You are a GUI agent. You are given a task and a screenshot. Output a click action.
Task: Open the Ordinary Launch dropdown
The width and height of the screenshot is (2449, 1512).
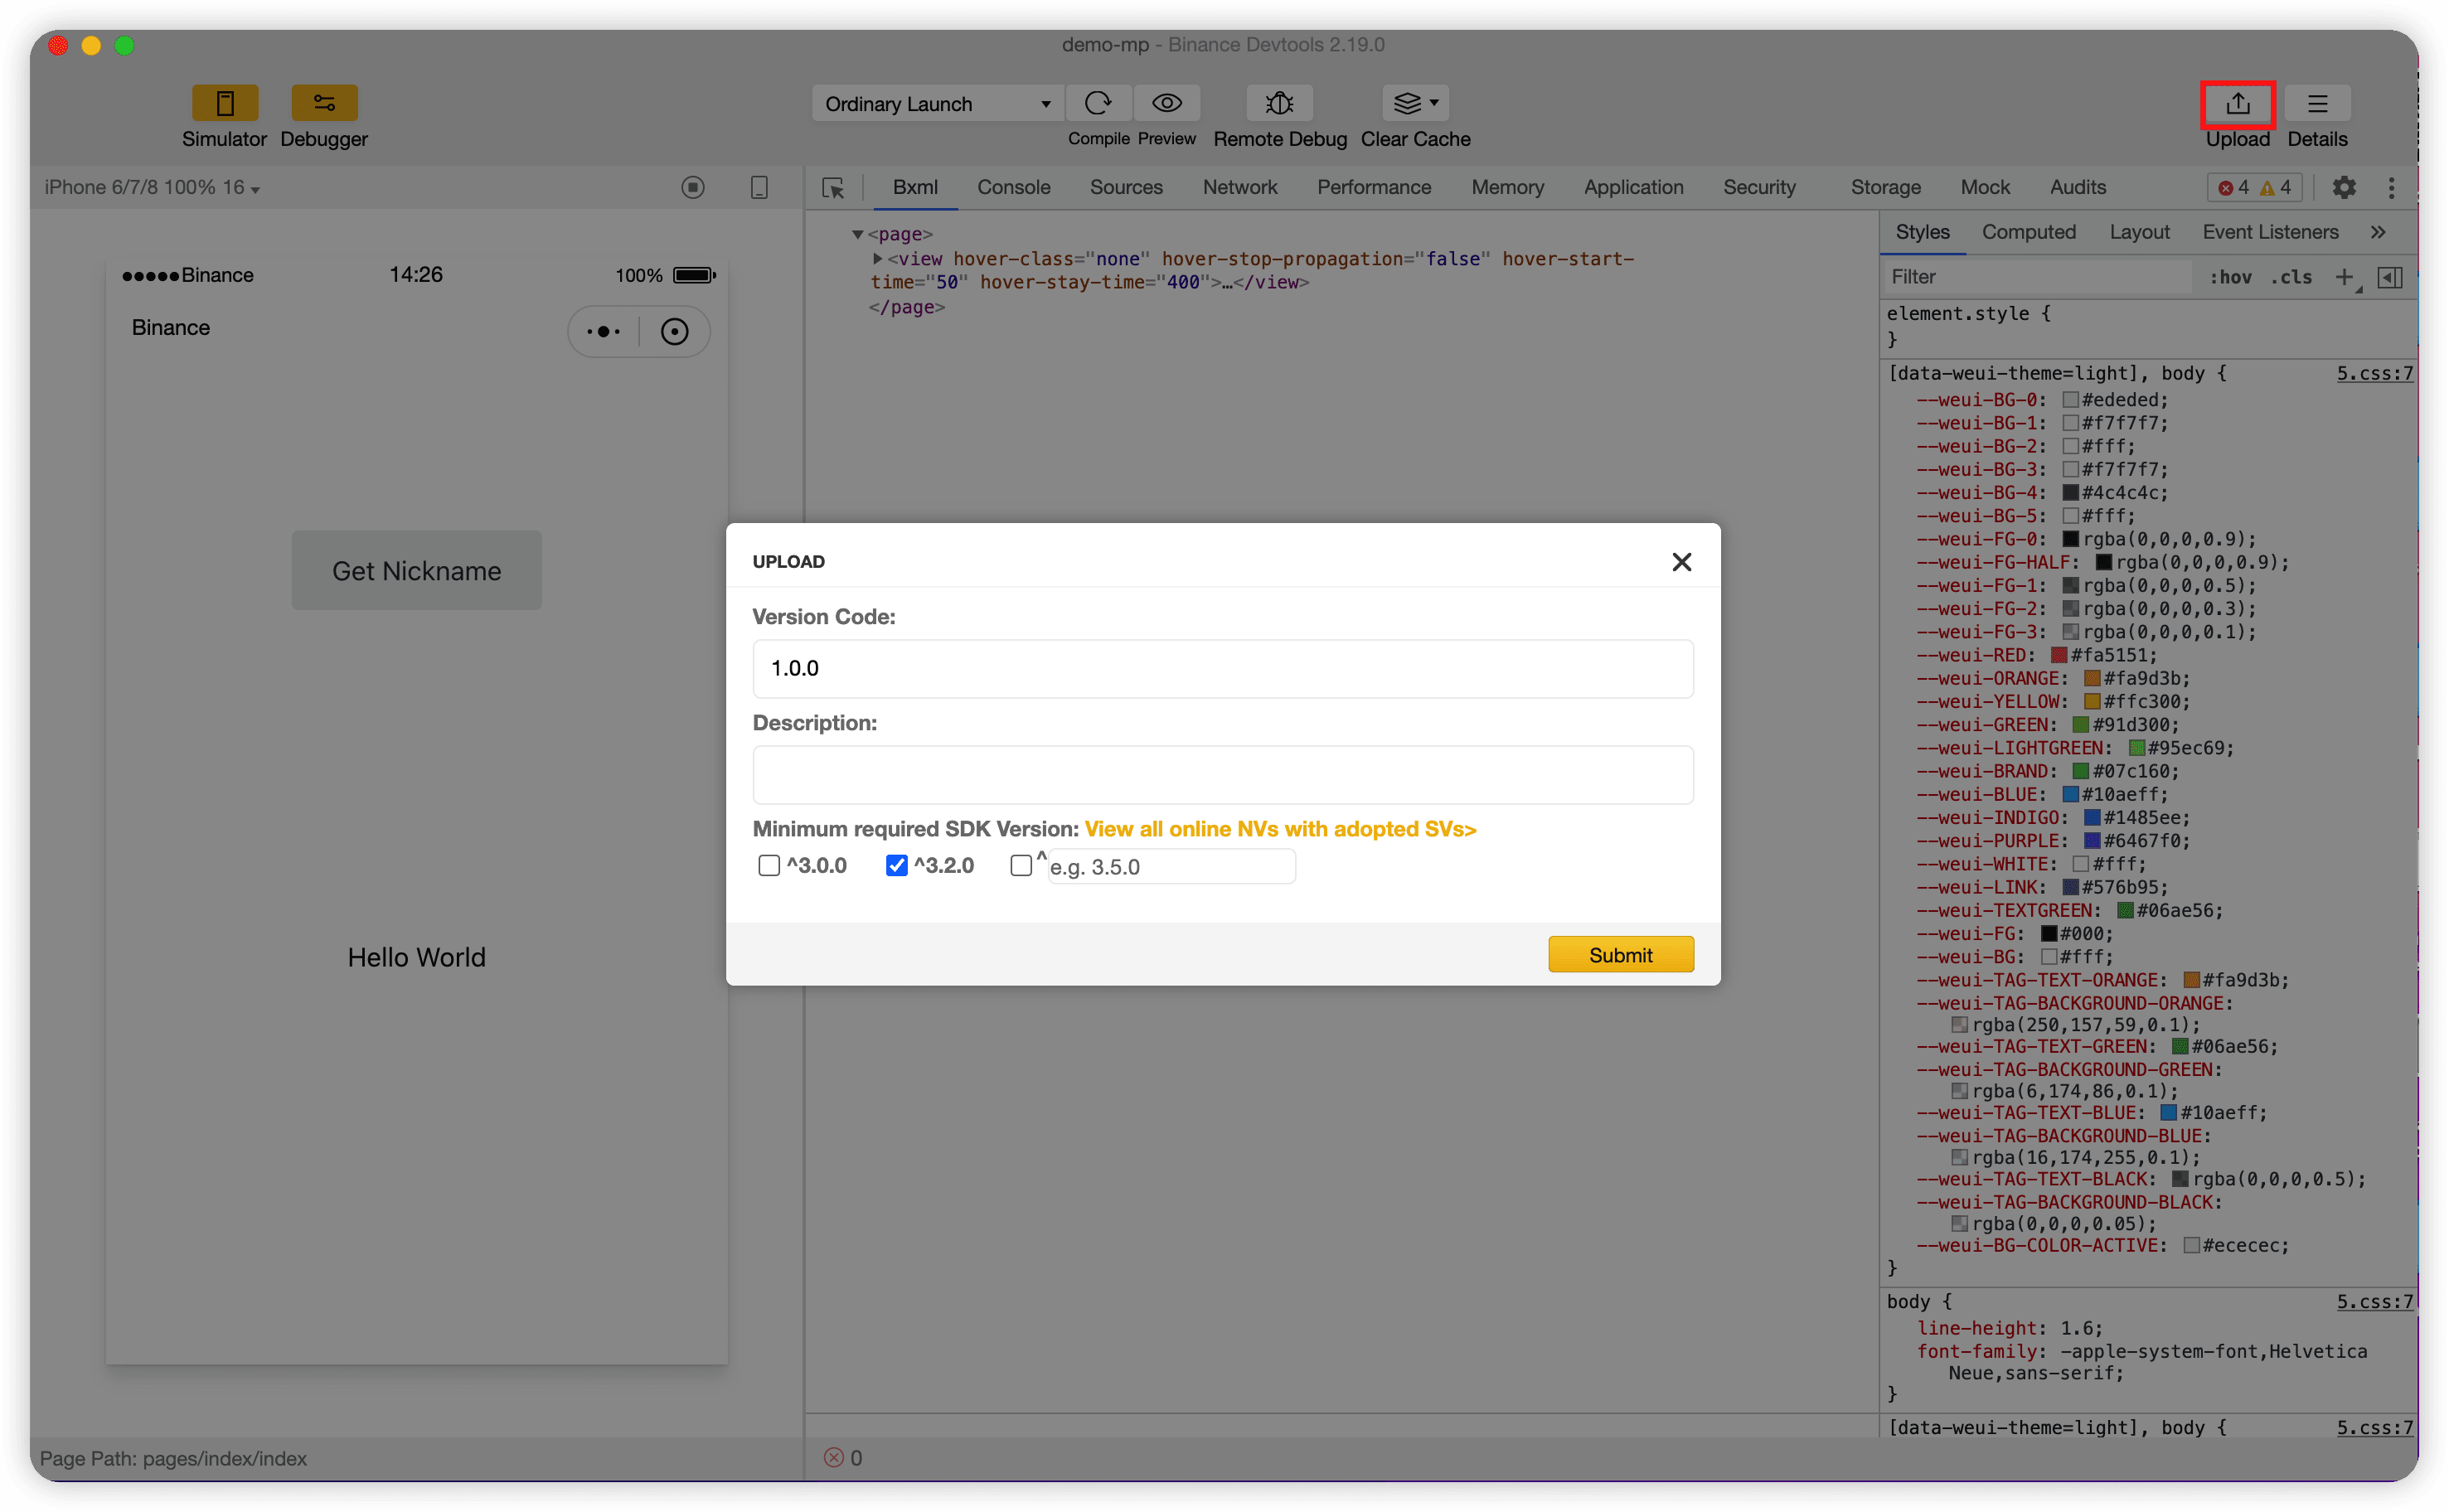tap(937, 104)
